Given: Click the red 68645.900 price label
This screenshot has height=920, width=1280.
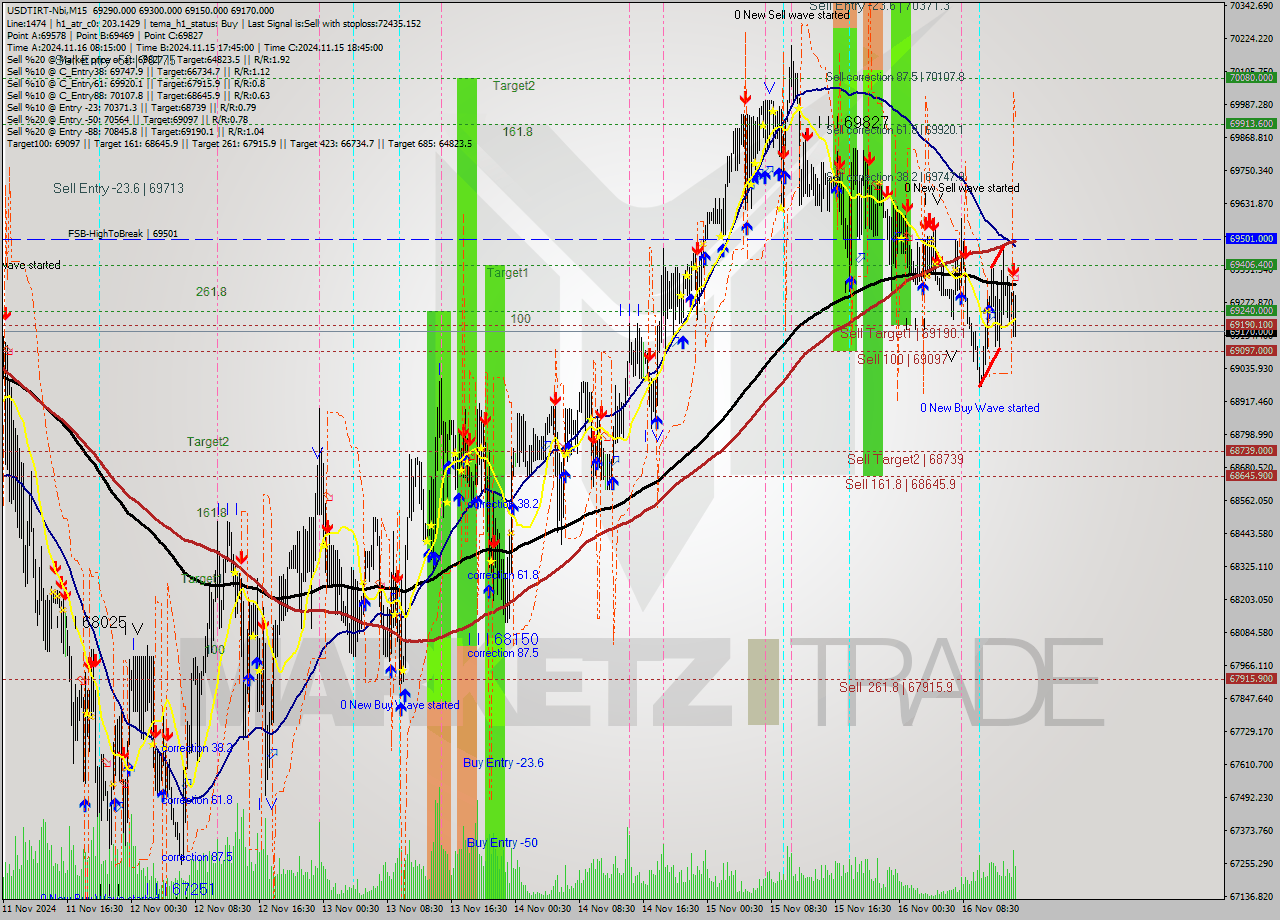Looking at the screenshot, I should tap(1251, 476).
